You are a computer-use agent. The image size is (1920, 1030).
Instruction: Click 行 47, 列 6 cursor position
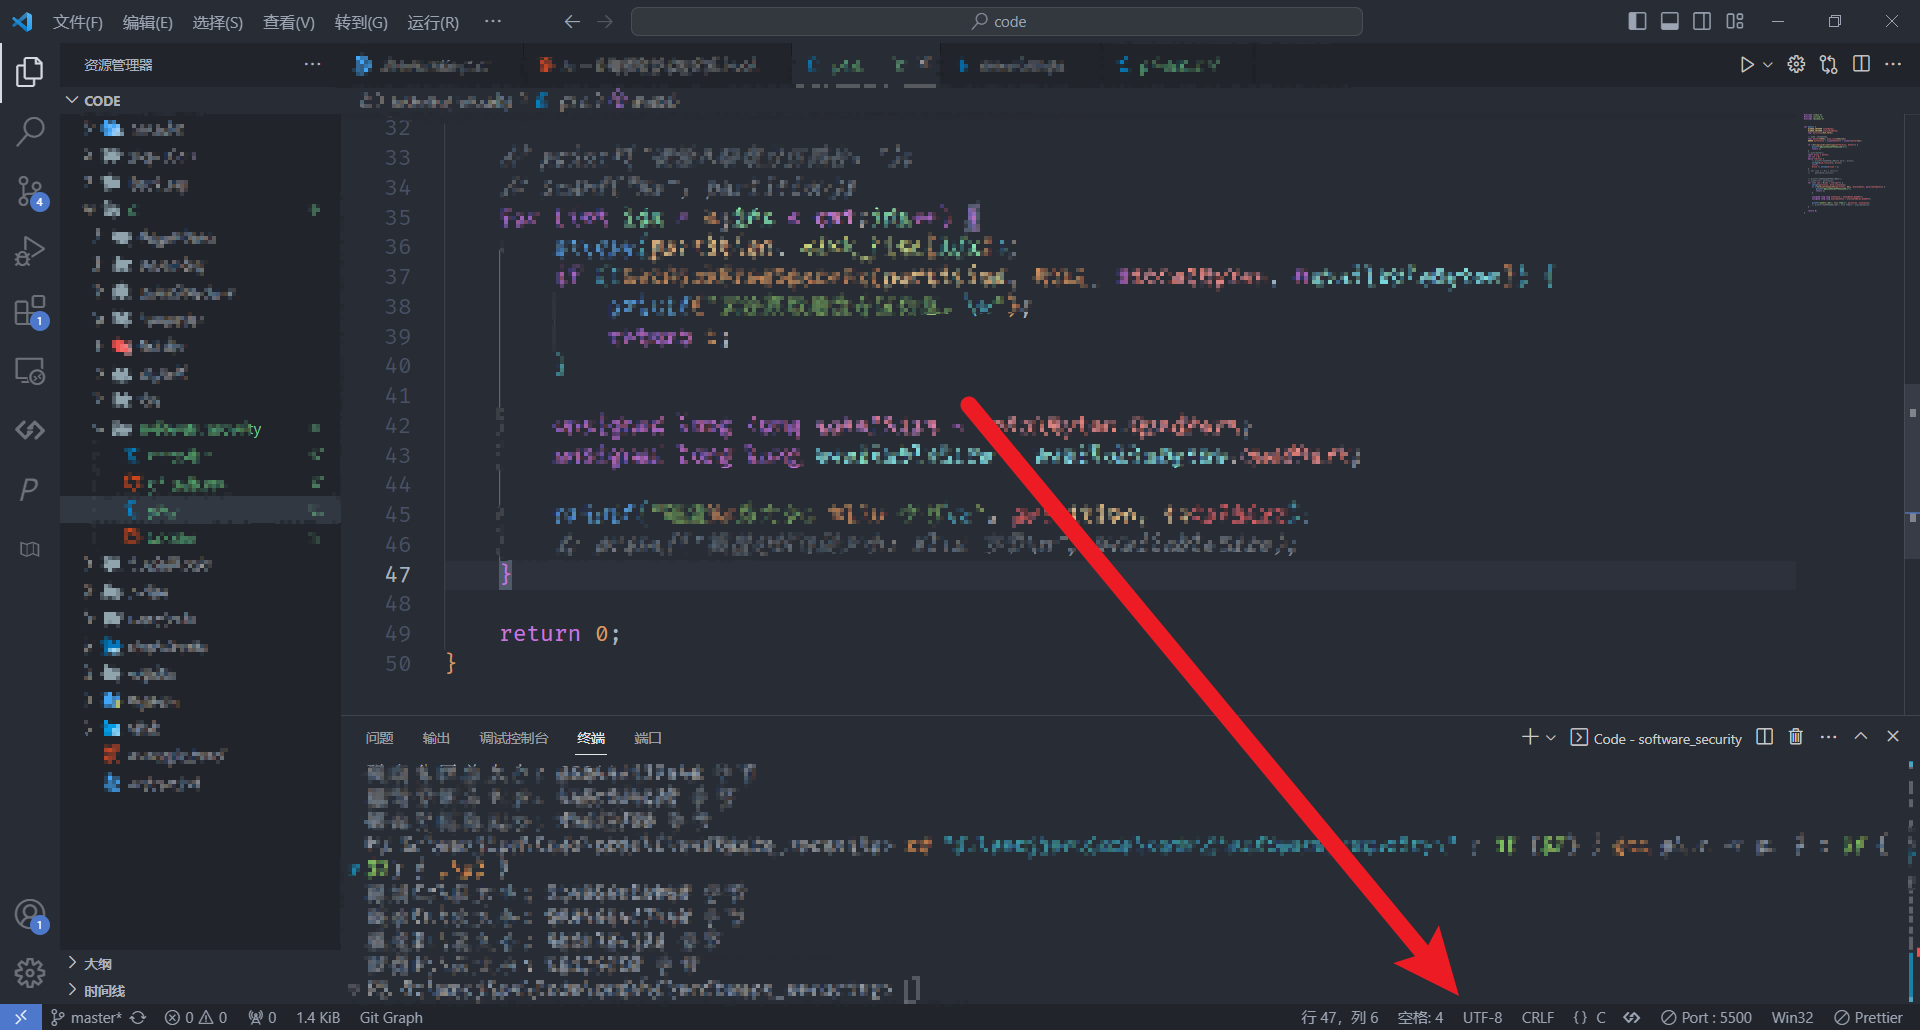[1340, 1017]
